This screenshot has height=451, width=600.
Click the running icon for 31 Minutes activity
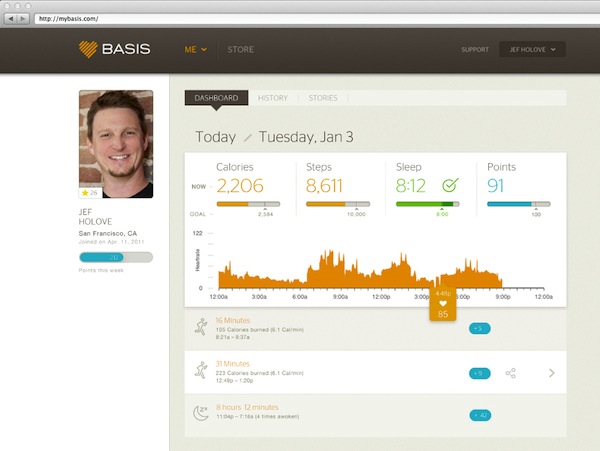point(201,370)
